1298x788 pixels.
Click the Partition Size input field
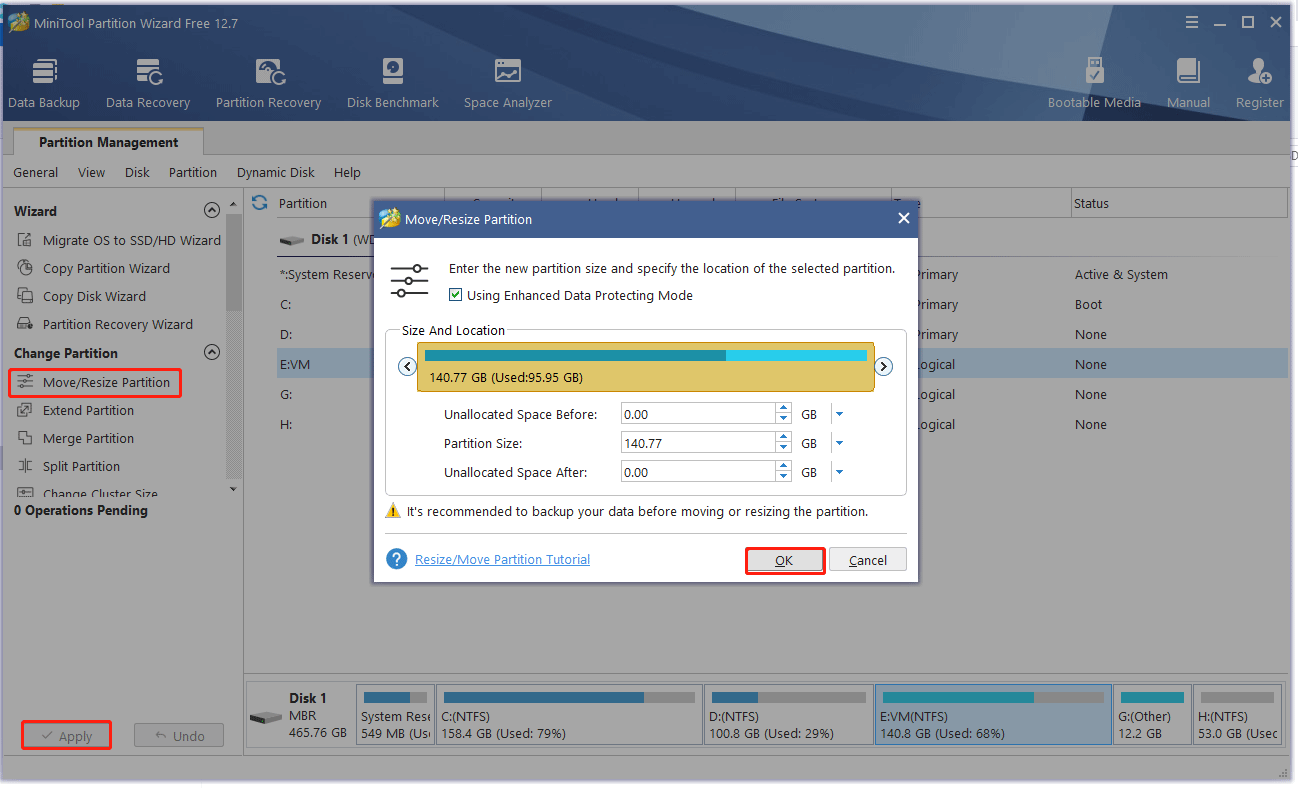coord(698,443)
